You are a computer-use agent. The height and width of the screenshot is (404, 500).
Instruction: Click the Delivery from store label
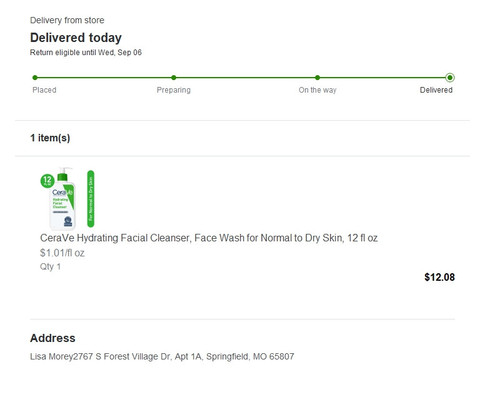(x=67, y=20)
